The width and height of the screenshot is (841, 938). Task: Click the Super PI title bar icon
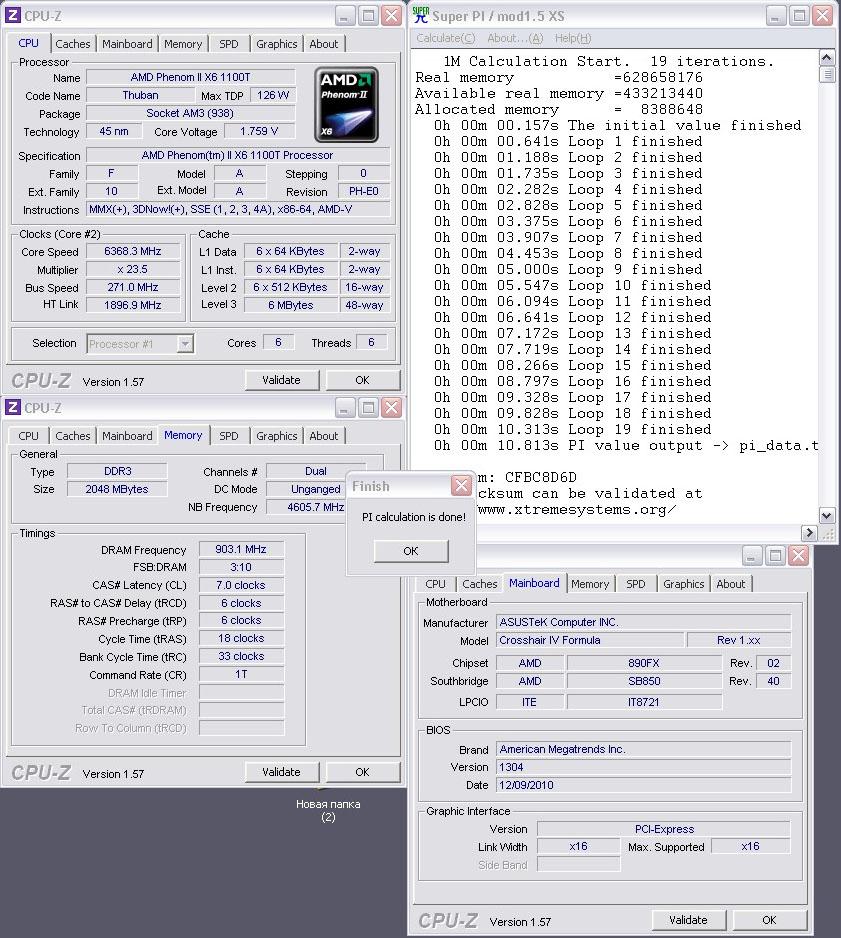pyautogui.click(x=420, y=16)
